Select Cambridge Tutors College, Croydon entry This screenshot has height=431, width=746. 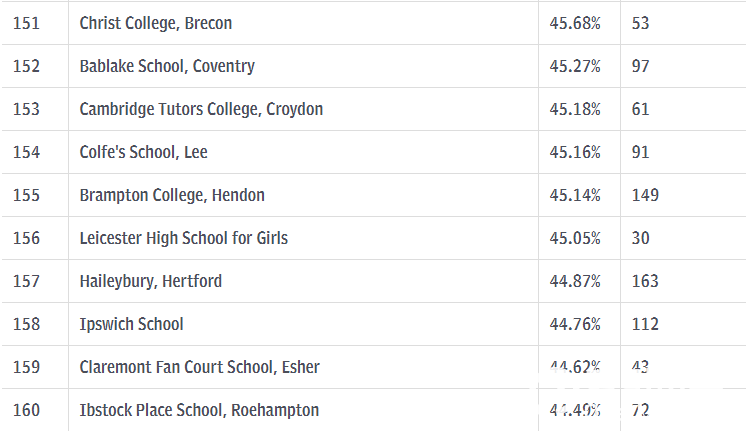click(201, 109)
